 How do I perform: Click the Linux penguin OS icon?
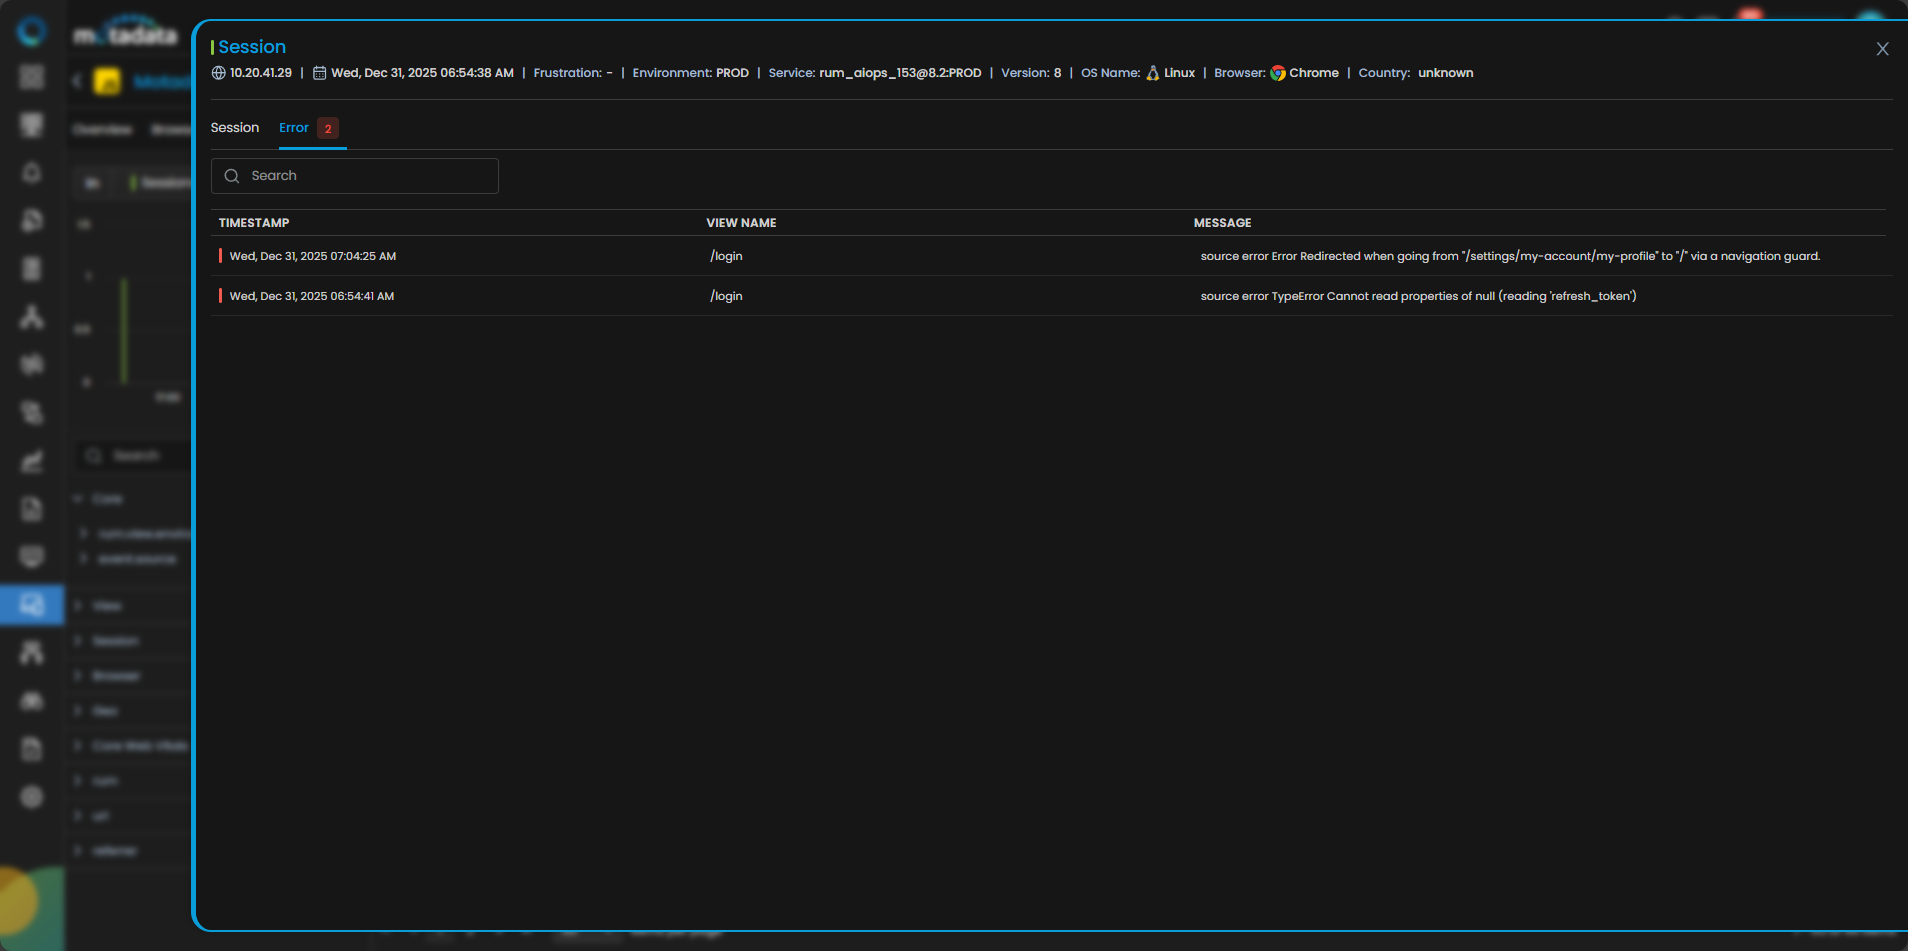[1153, 73]
